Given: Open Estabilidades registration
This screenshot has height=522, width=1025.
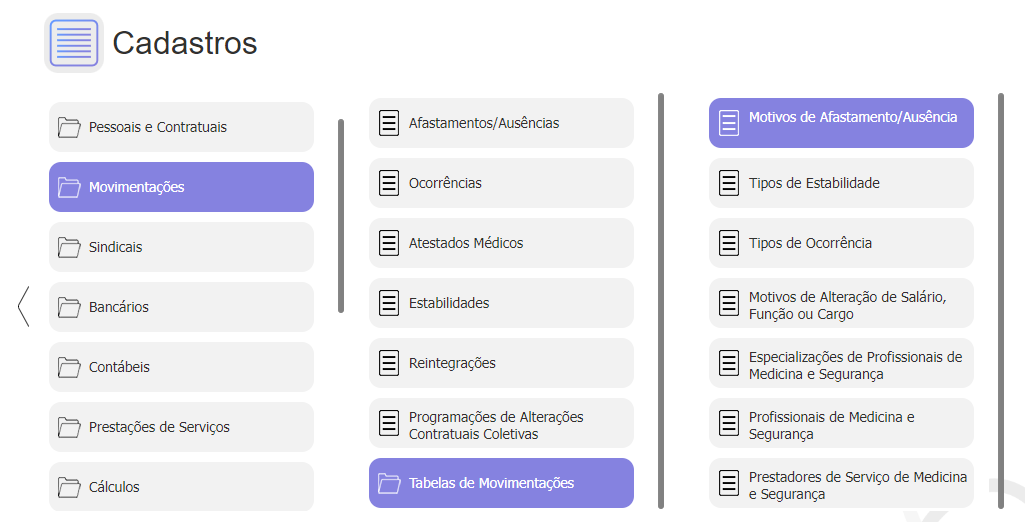Looking at the screenshot, I should pos(501,303).
